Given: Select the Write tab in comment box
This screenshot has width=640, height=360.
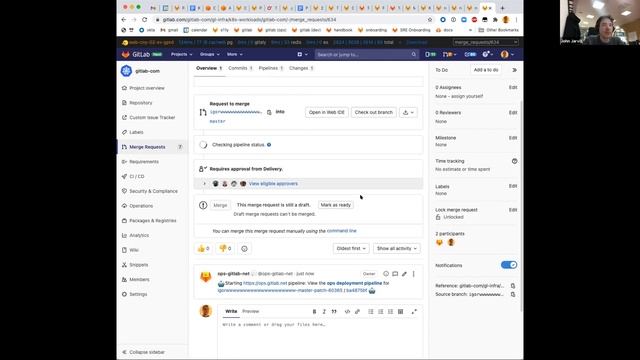Looking at the screenshot, I should 231,311.
